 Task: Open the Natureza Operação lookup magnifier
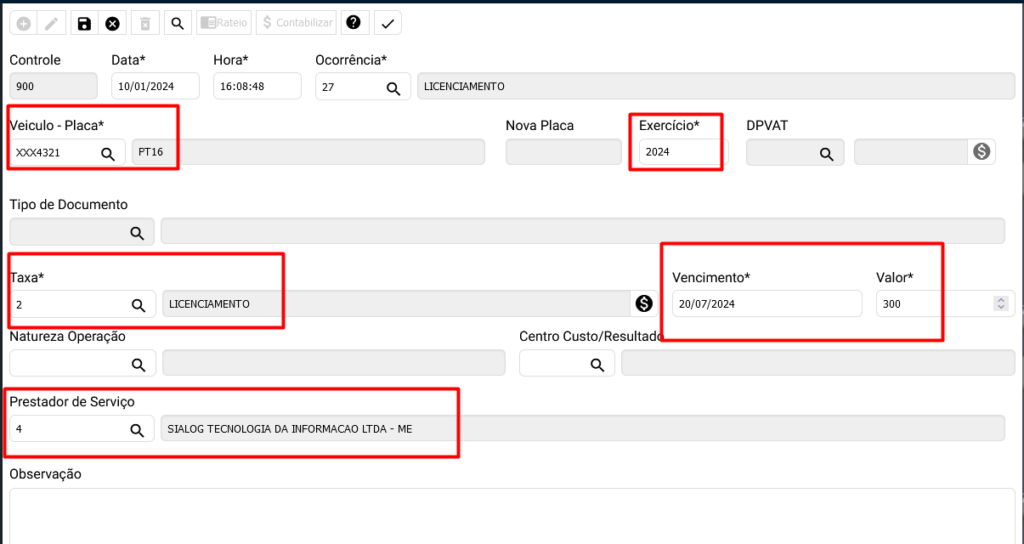pyautogui.click(x=138, y=364)
